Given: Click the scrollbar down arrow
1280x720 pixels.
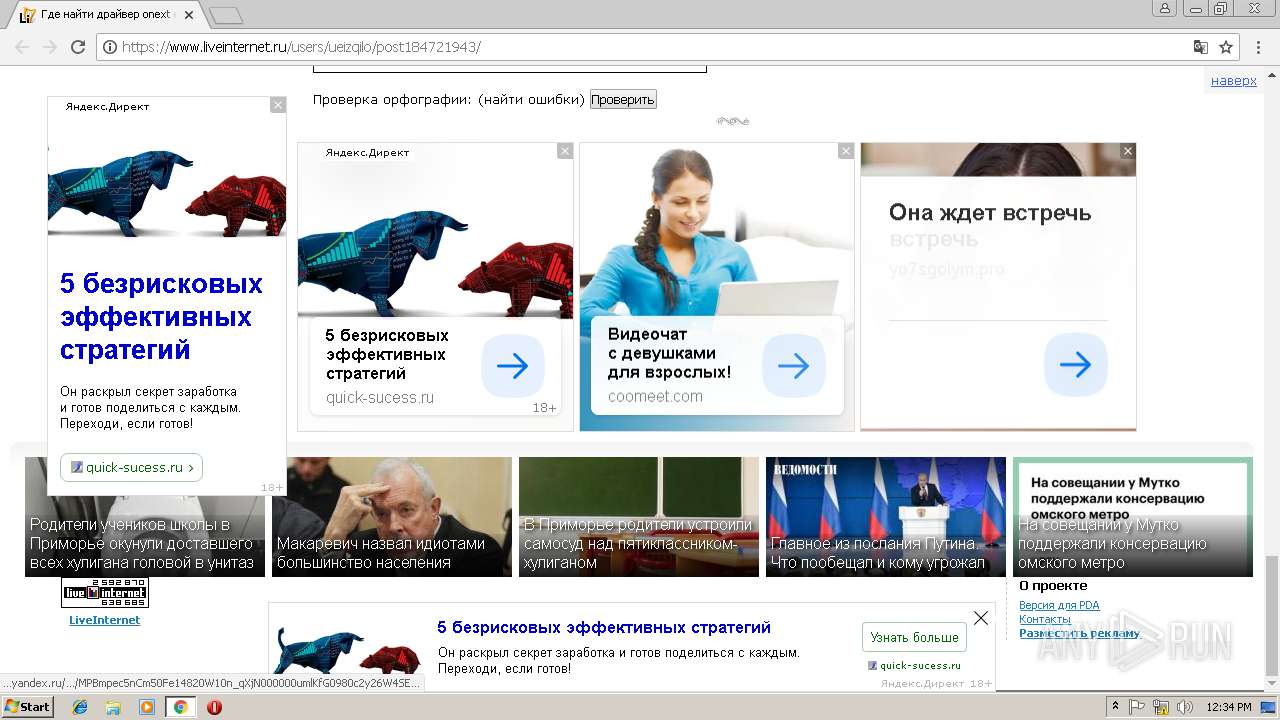Looking at the screenshot, I should pos(1271,683).
